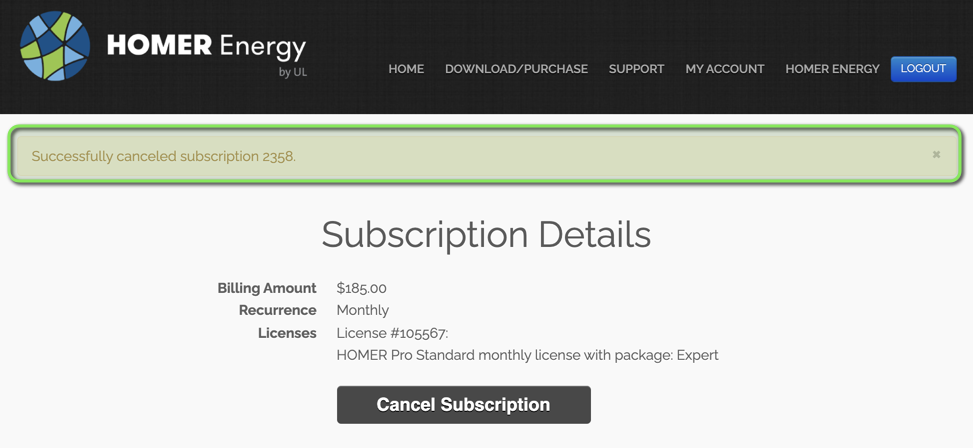Click the Recurrence label

click(278, 310)
